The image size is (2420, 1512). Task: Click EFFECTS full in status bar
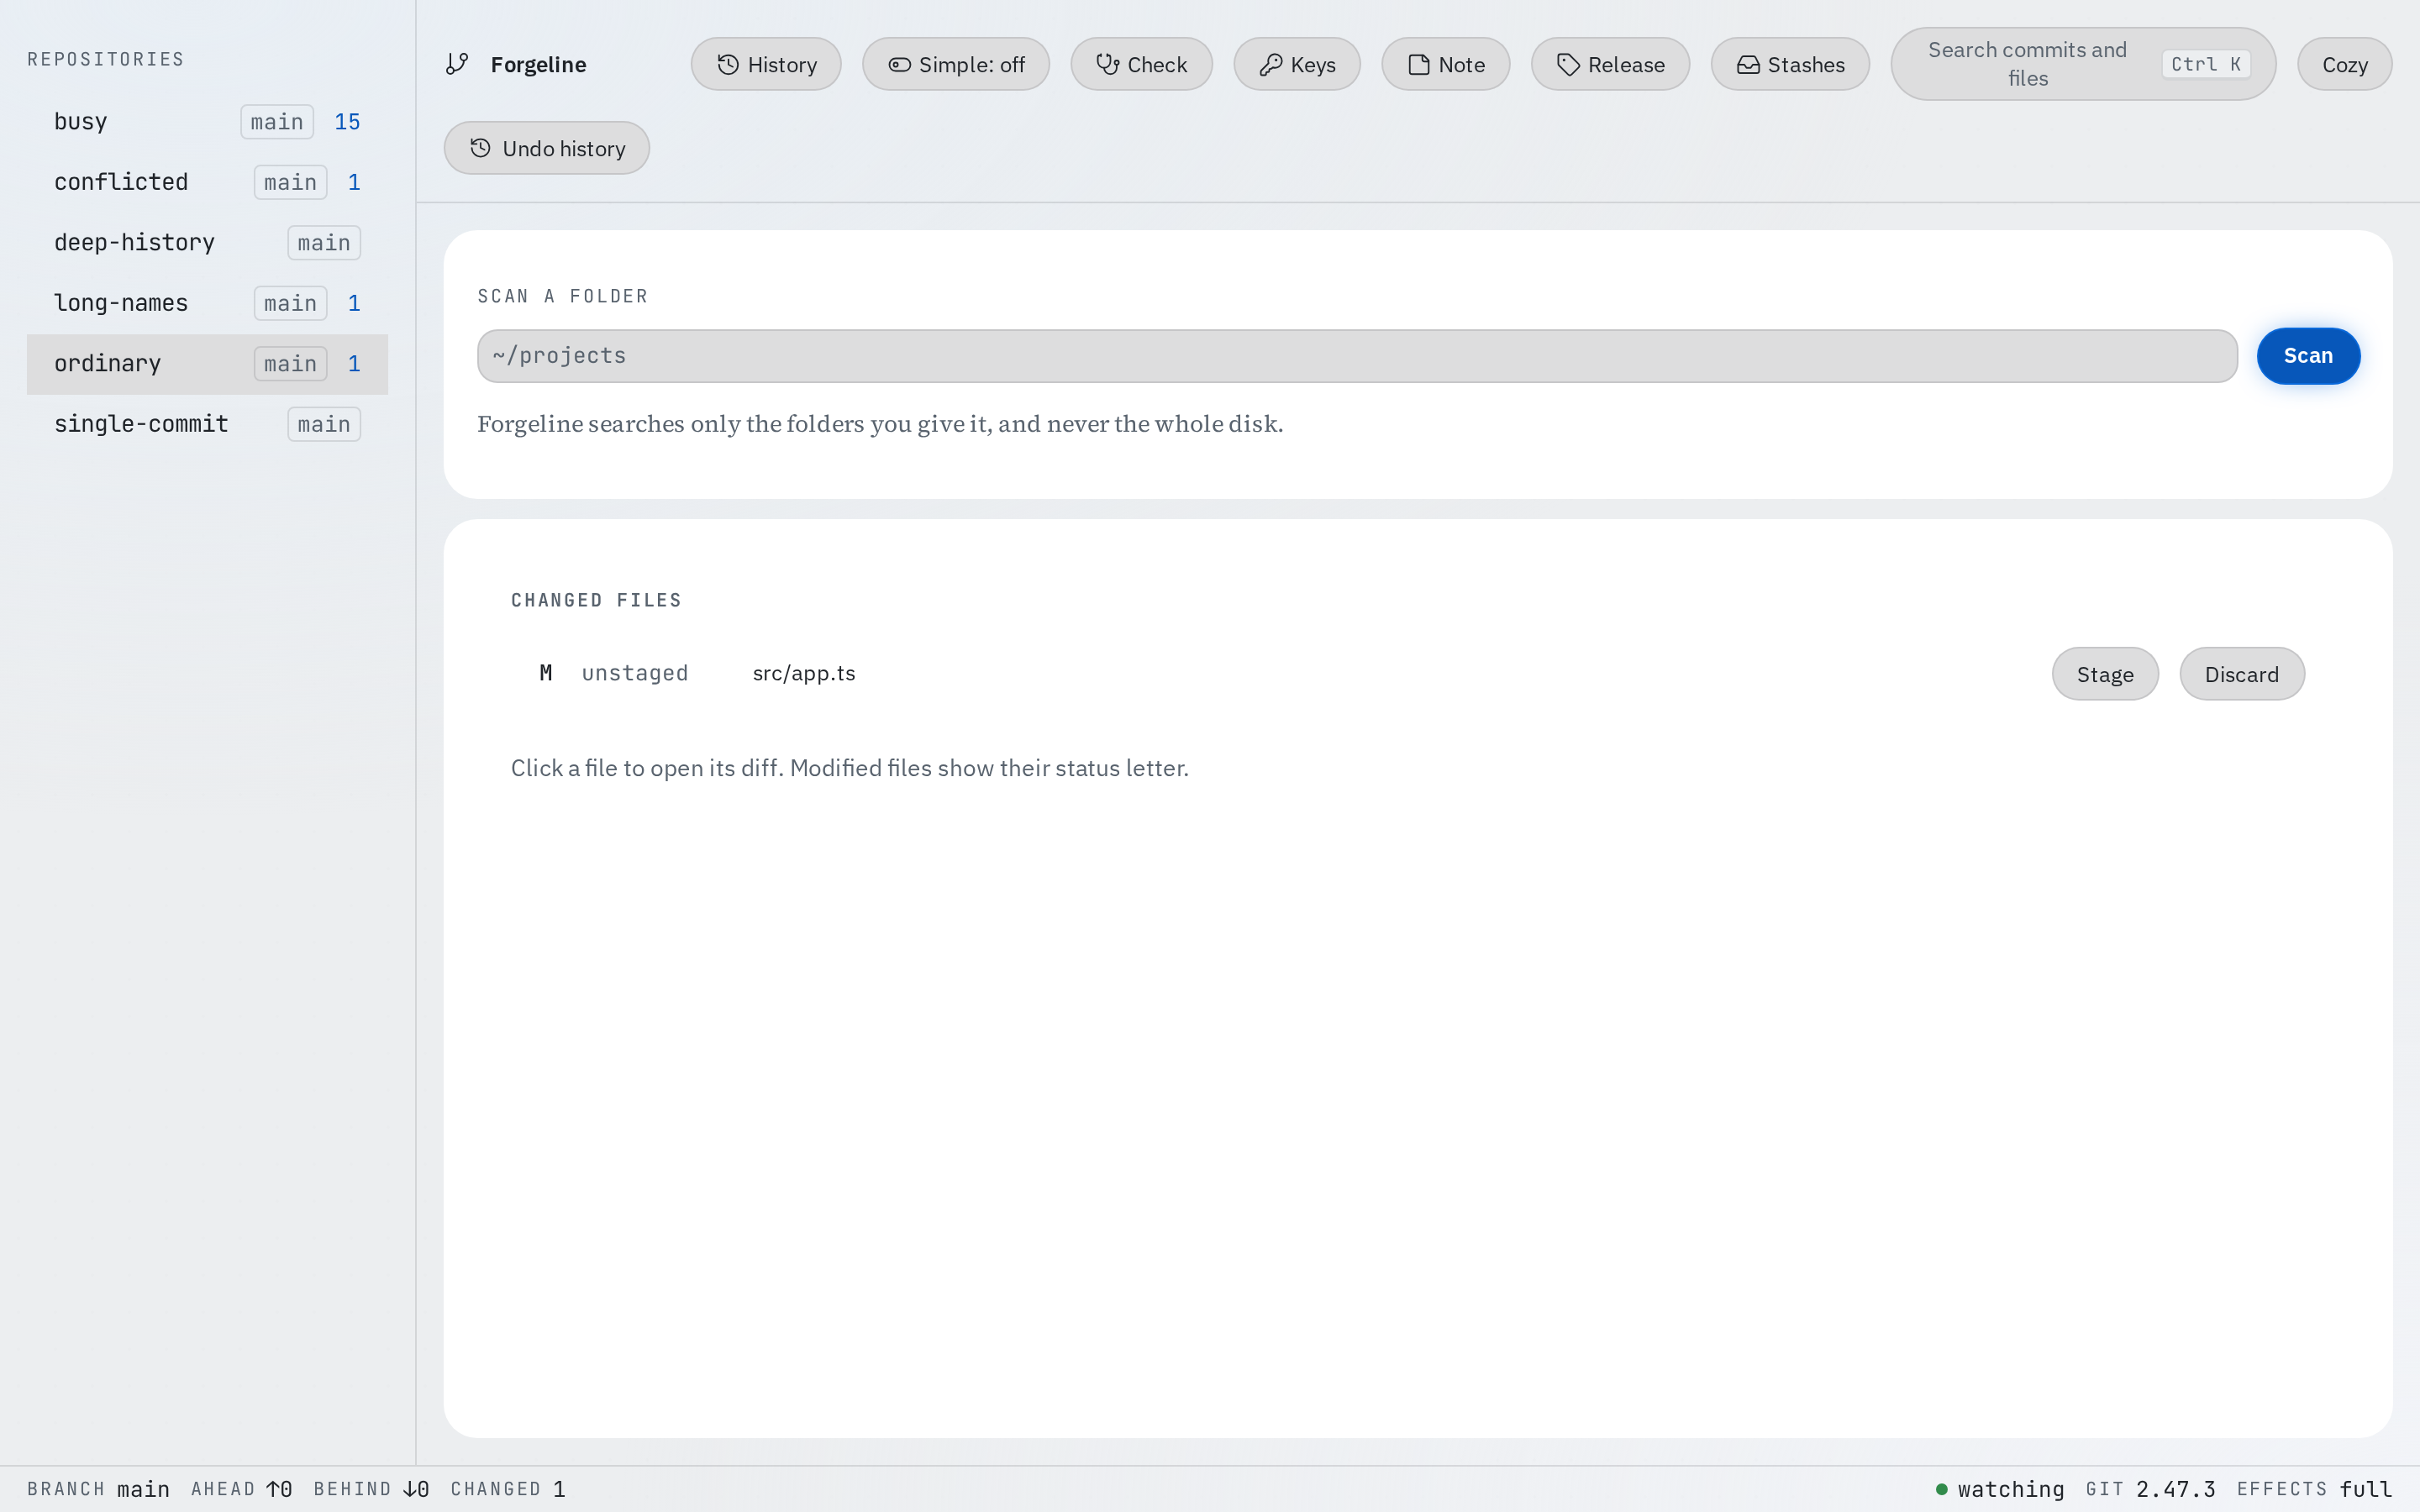2314,1489
